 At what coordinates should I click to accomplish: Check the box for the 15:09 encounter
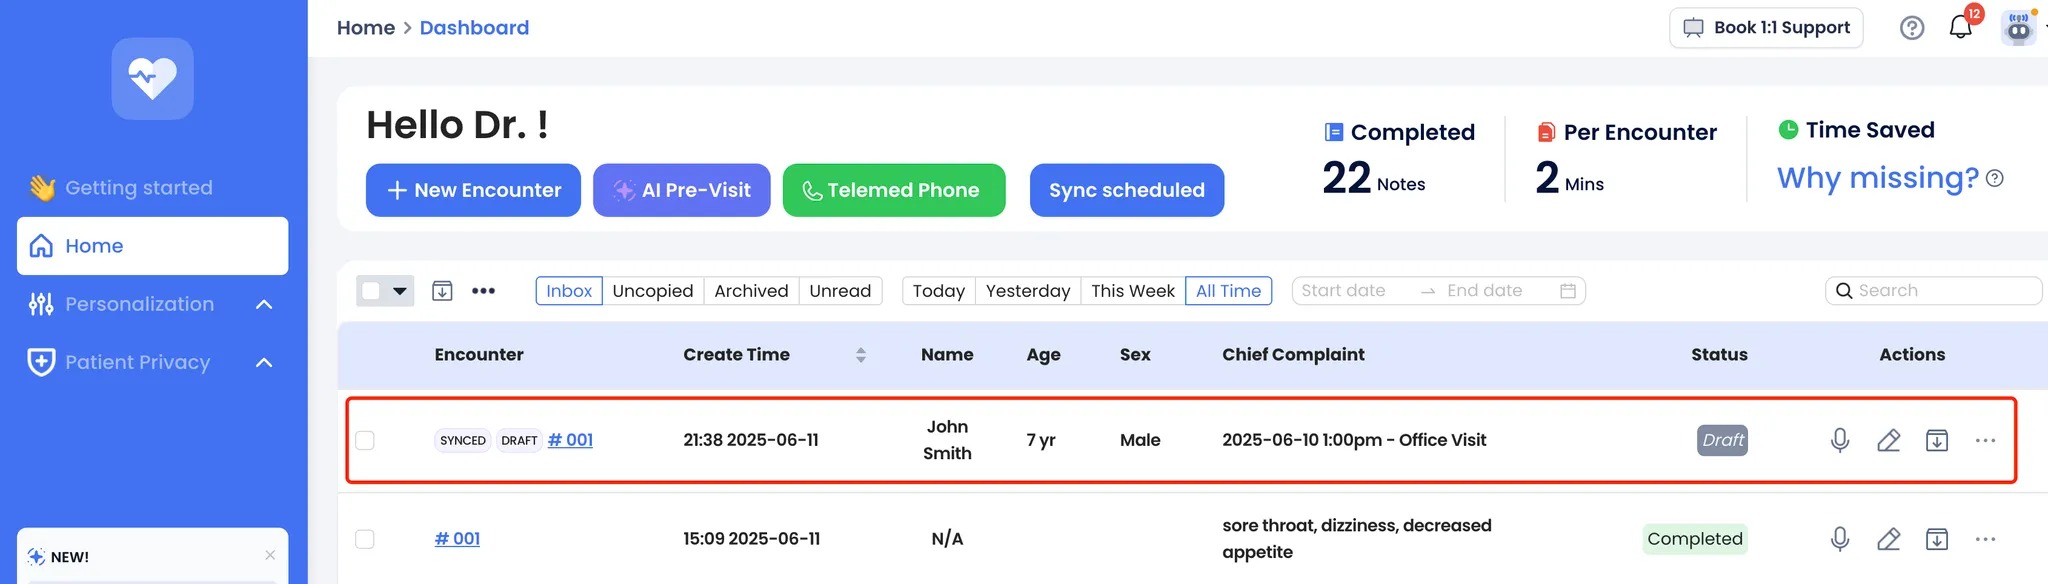pyautogui.click(x=365, y=539)
